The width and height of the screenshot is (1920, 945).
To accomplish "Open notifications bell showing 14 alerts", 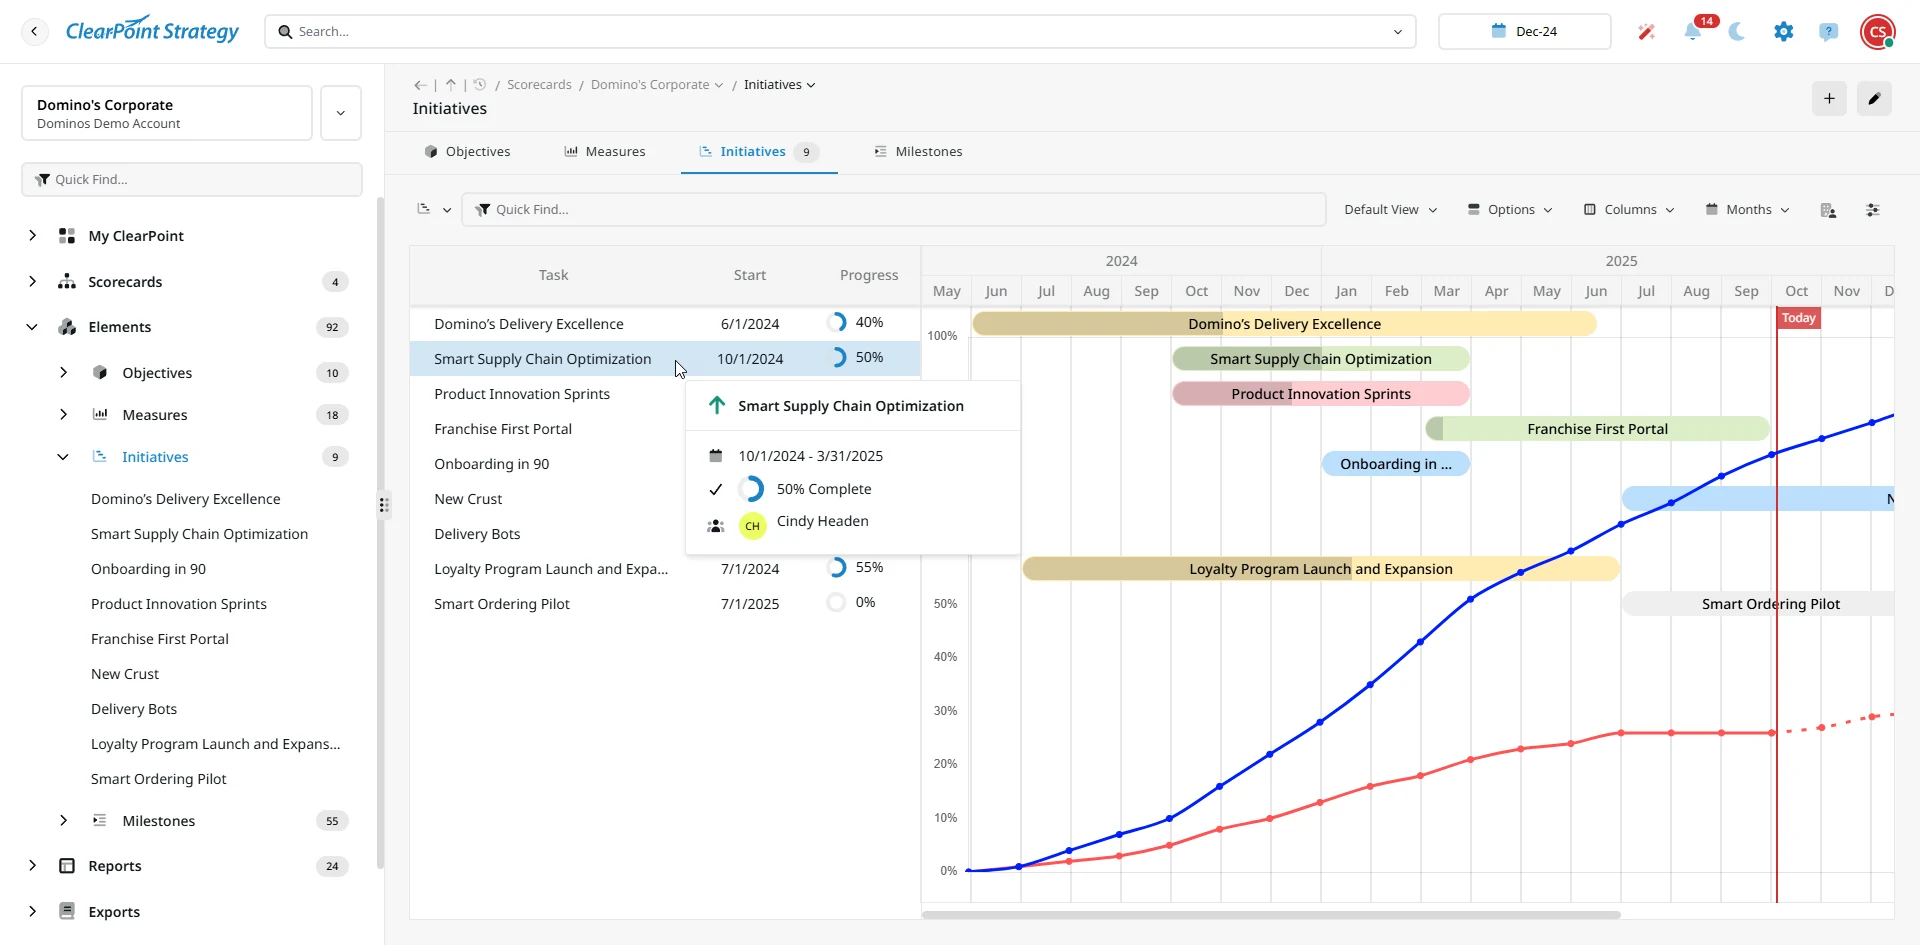I will (x=1694, y=31).
